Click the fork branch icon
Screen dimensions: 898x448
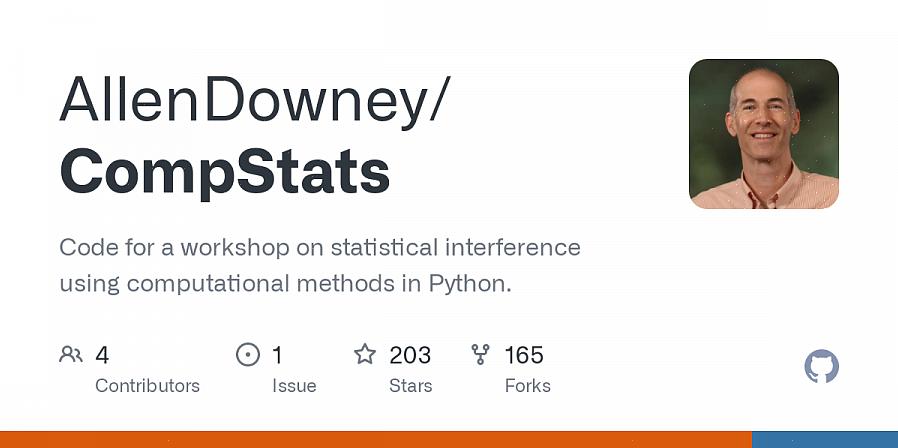(481, 354)
